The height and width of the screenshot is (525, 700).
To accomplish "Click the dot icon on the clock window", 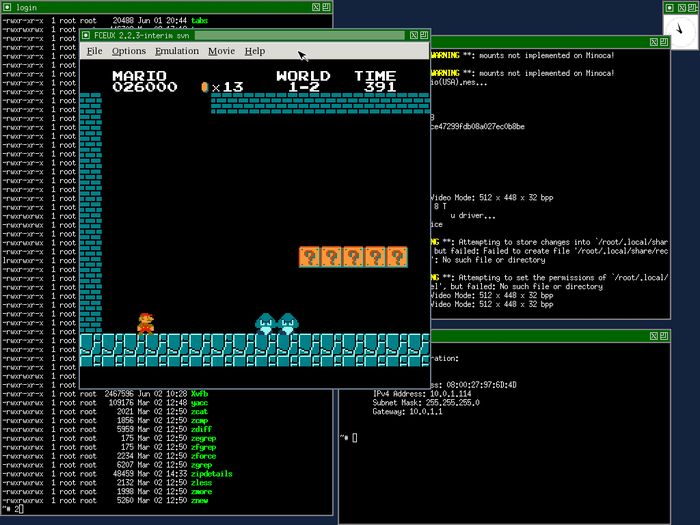I will (x=668, y=6).
